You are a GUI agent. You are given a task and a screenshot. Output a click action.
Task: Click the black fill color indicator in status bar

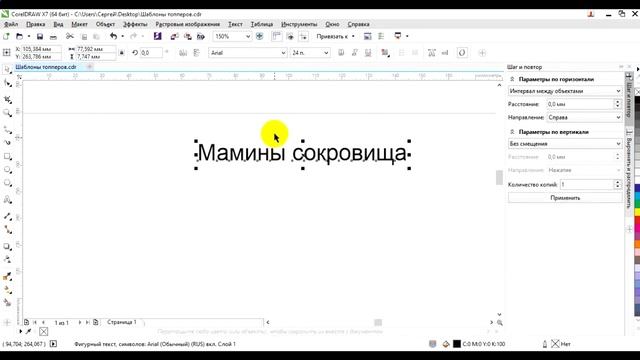pyautogui.click(x=457, y=344)
